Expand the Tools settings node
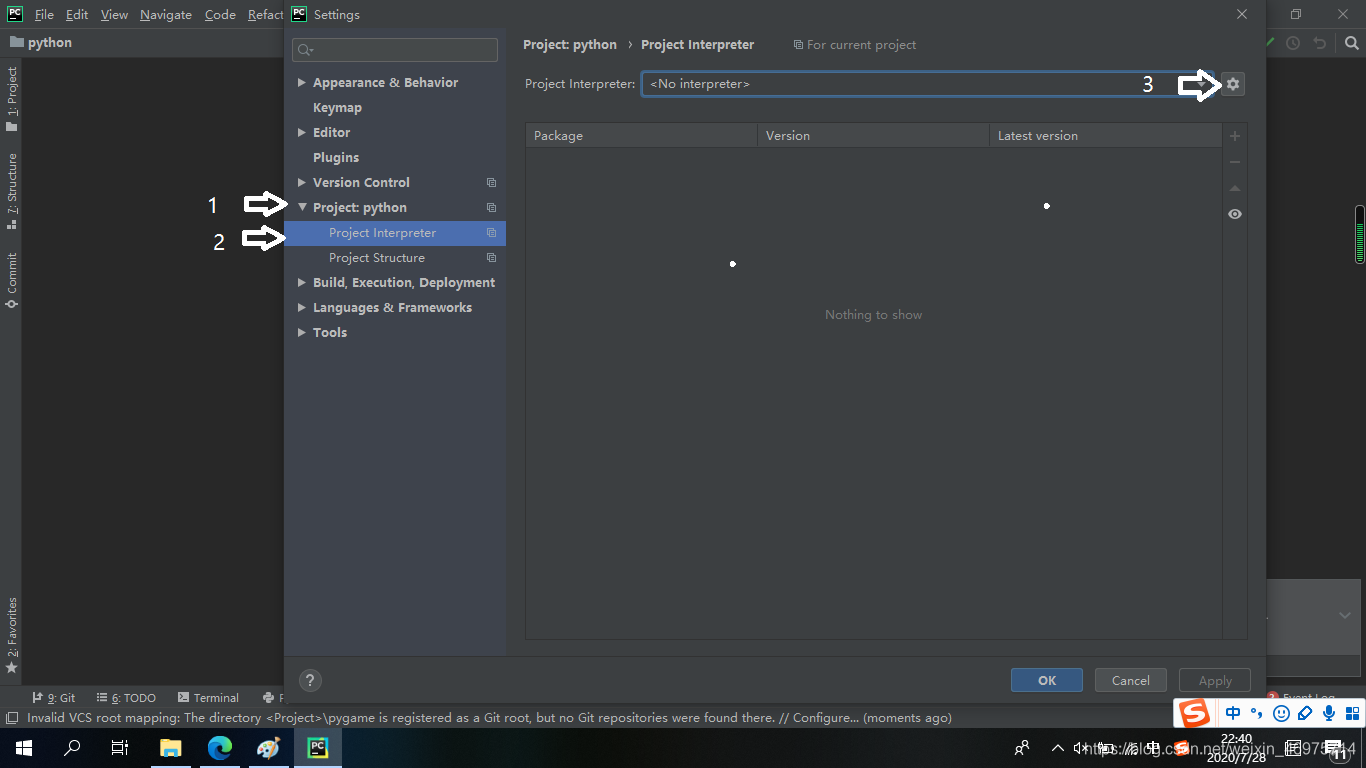Screen dimensions: 1366x768 [x=302, y=333]
